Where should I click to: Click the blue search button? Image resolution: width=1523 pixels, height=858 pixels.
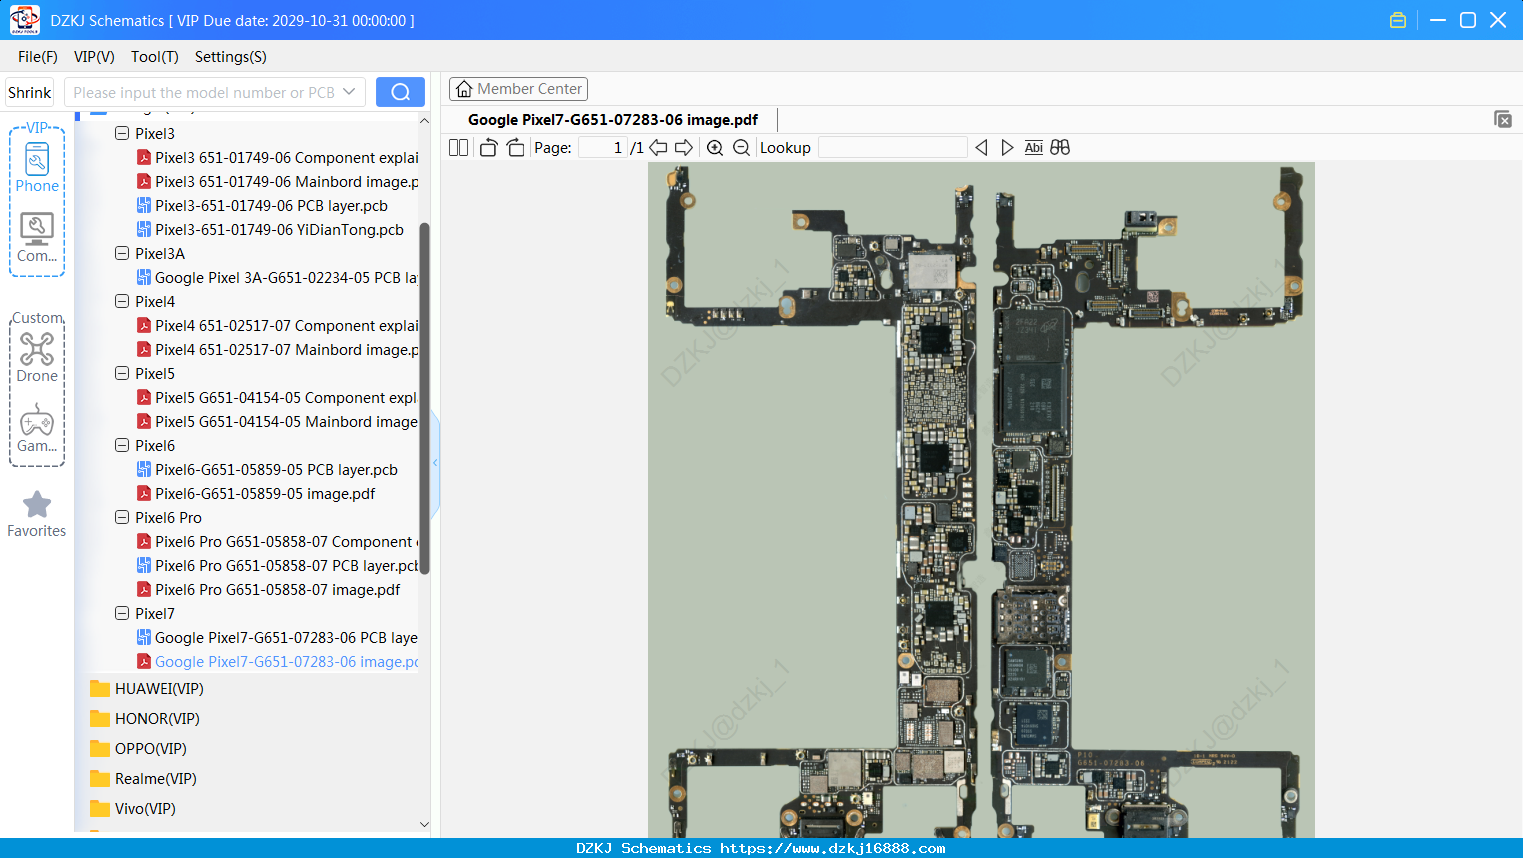[x=400, y=92]
